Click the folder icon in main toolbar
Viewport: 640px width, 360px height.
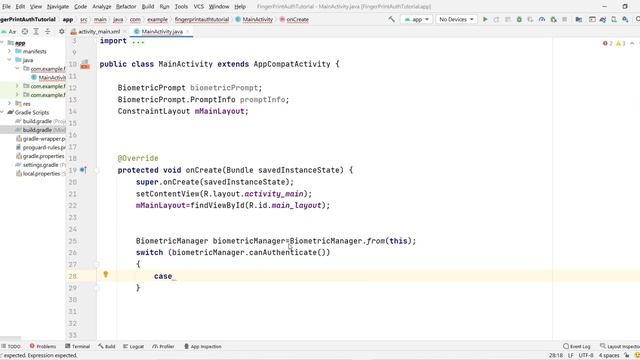pyautogui.click(x=579, y=19)
